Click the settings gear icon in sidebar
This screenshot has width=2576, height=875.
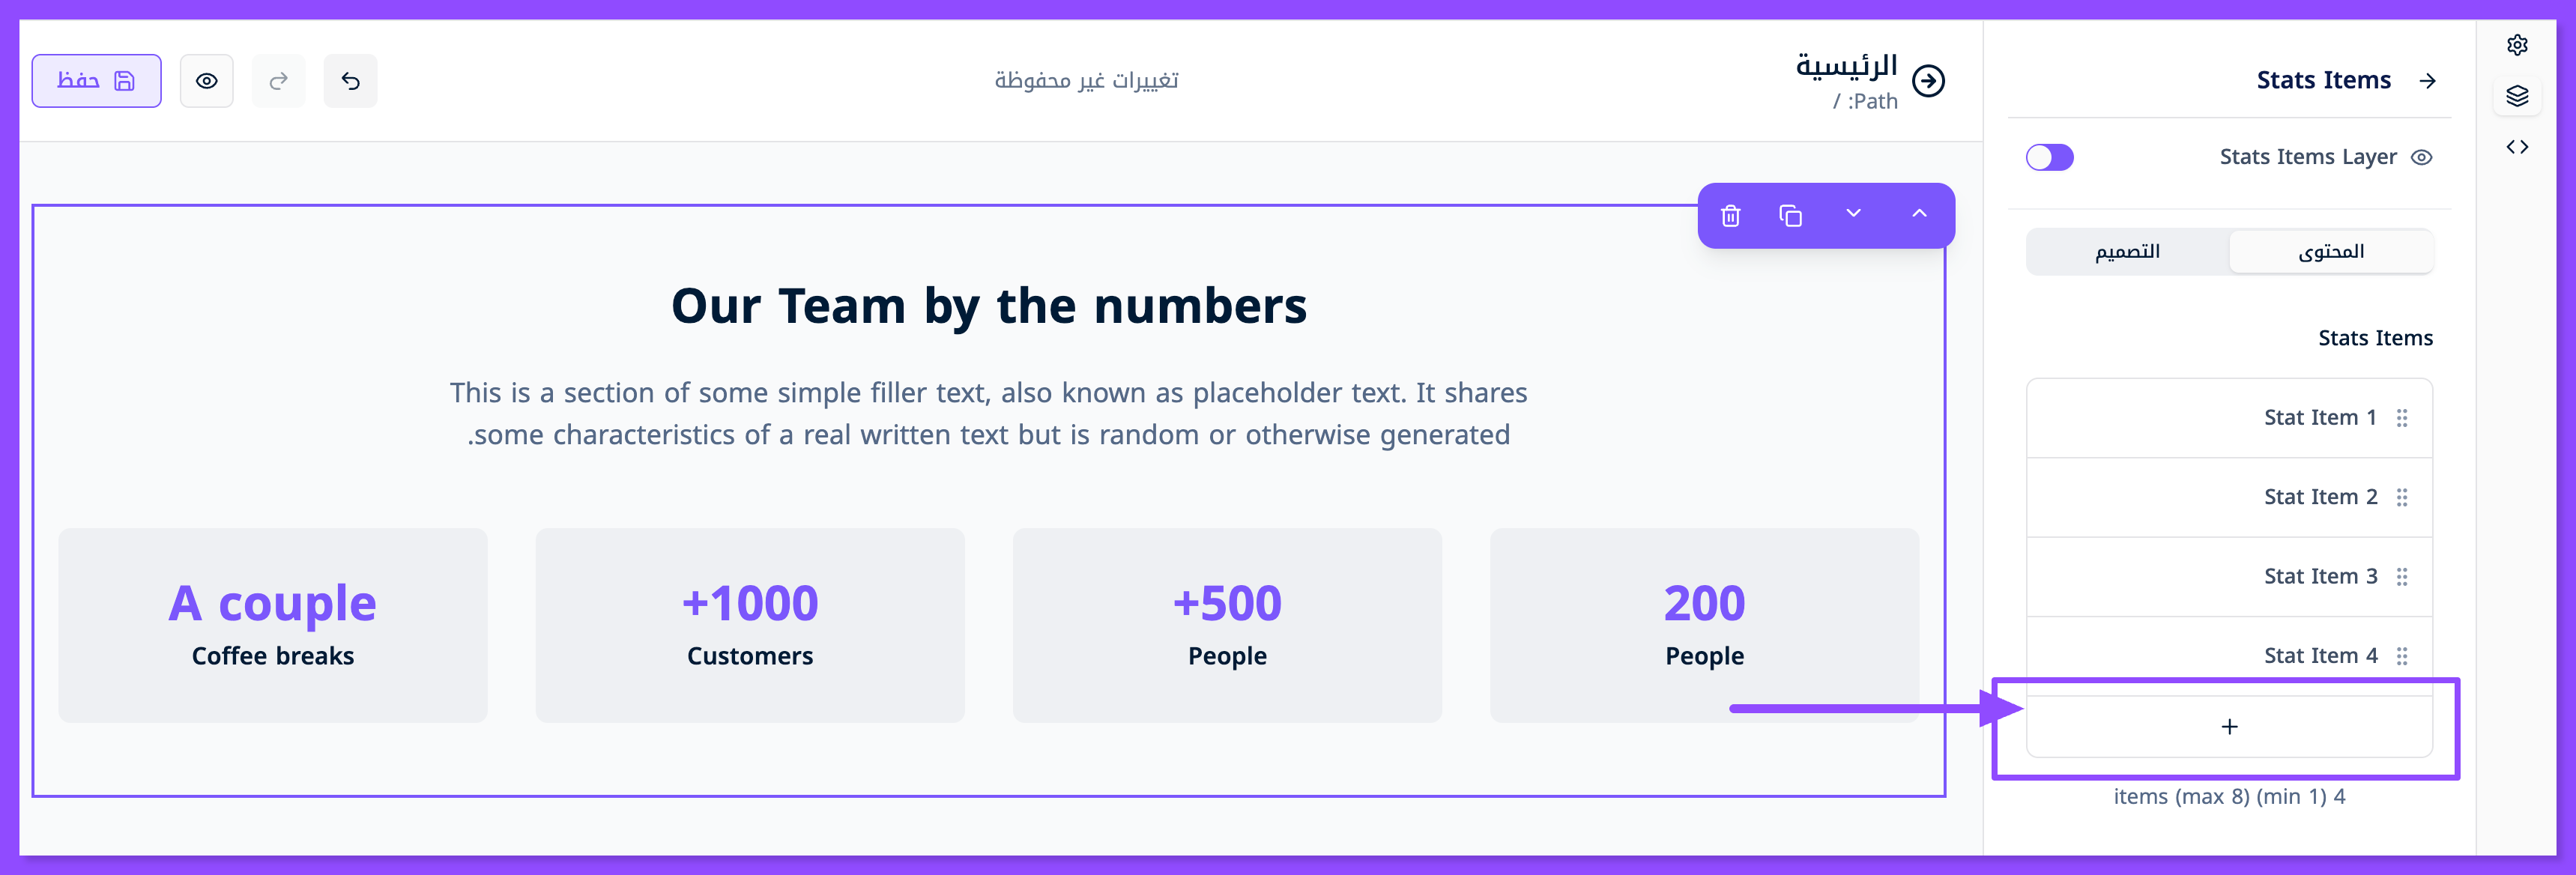[2517, 45]
